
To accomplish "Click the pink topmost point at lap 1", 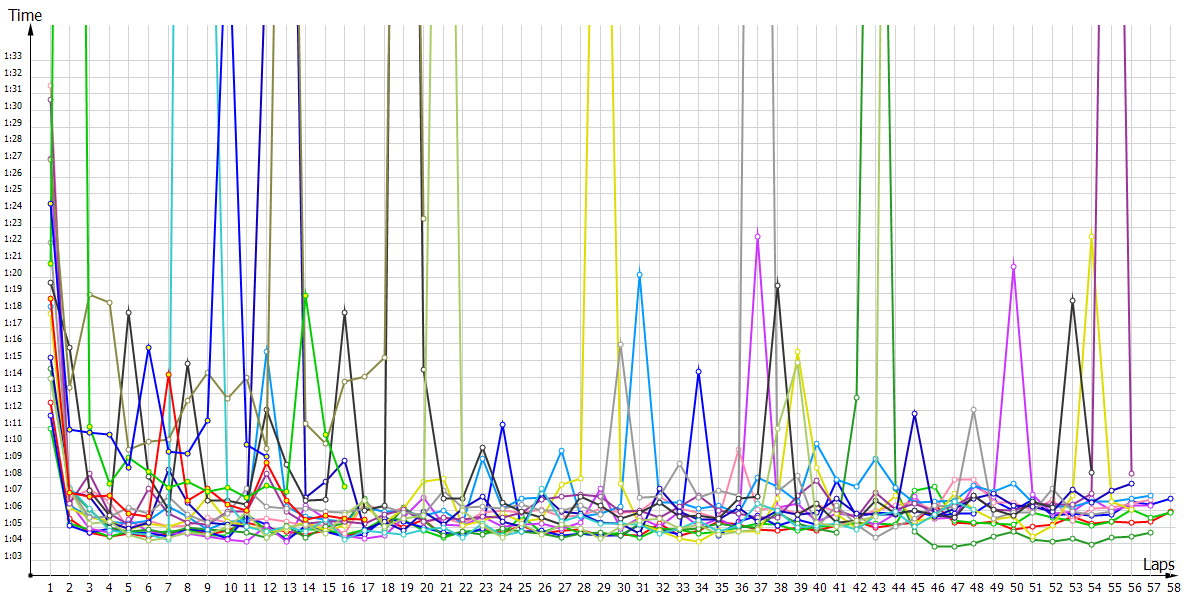I will coord(50,86).
